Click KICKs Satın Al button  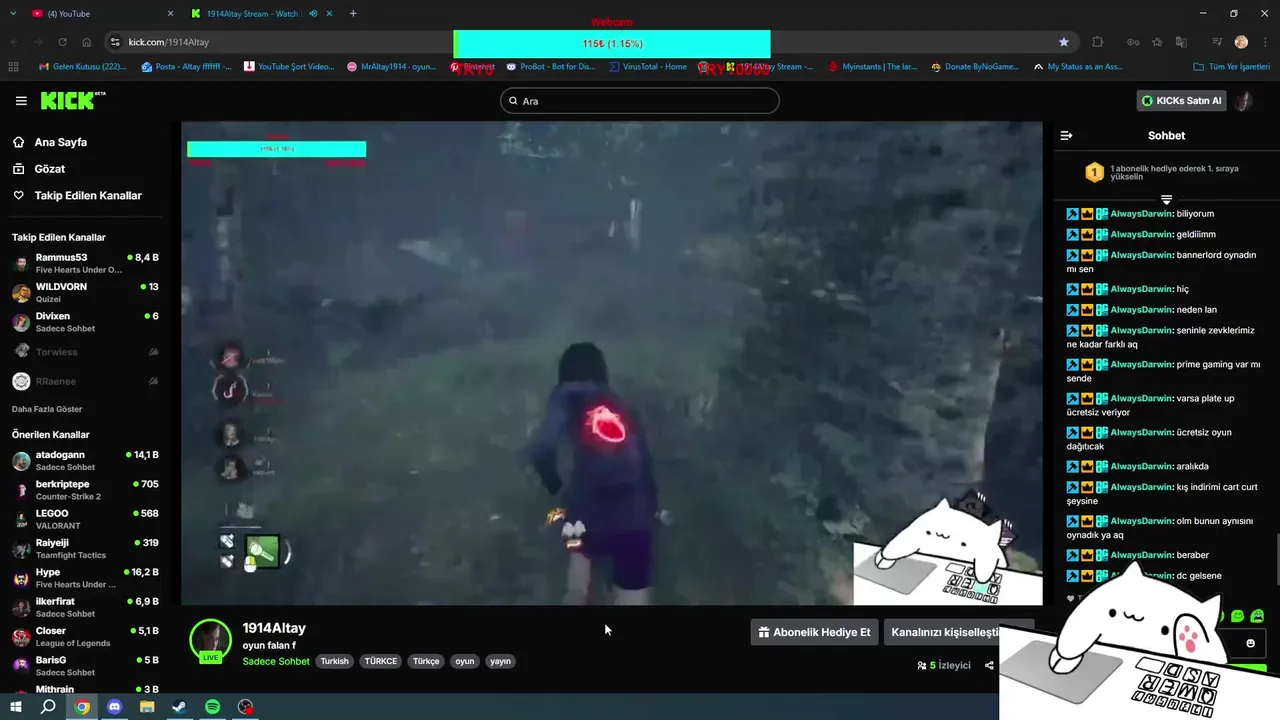[x=1182, y=101]
